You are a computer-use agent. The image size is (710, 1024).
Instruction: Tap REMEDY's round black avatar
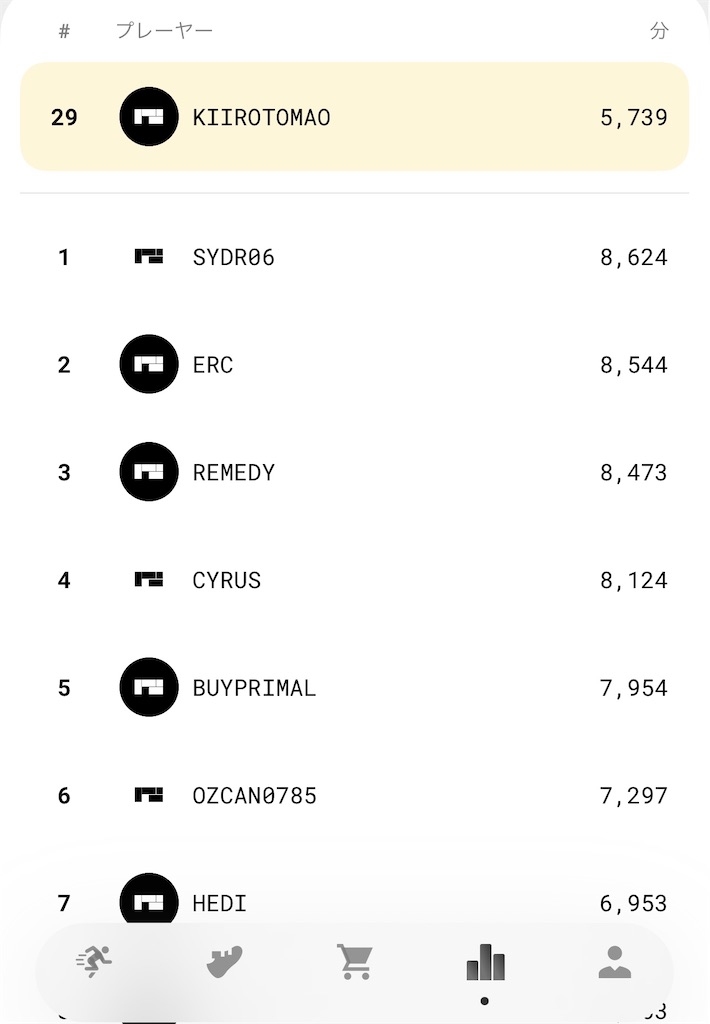pyautogui.click(x=149, y=472)
